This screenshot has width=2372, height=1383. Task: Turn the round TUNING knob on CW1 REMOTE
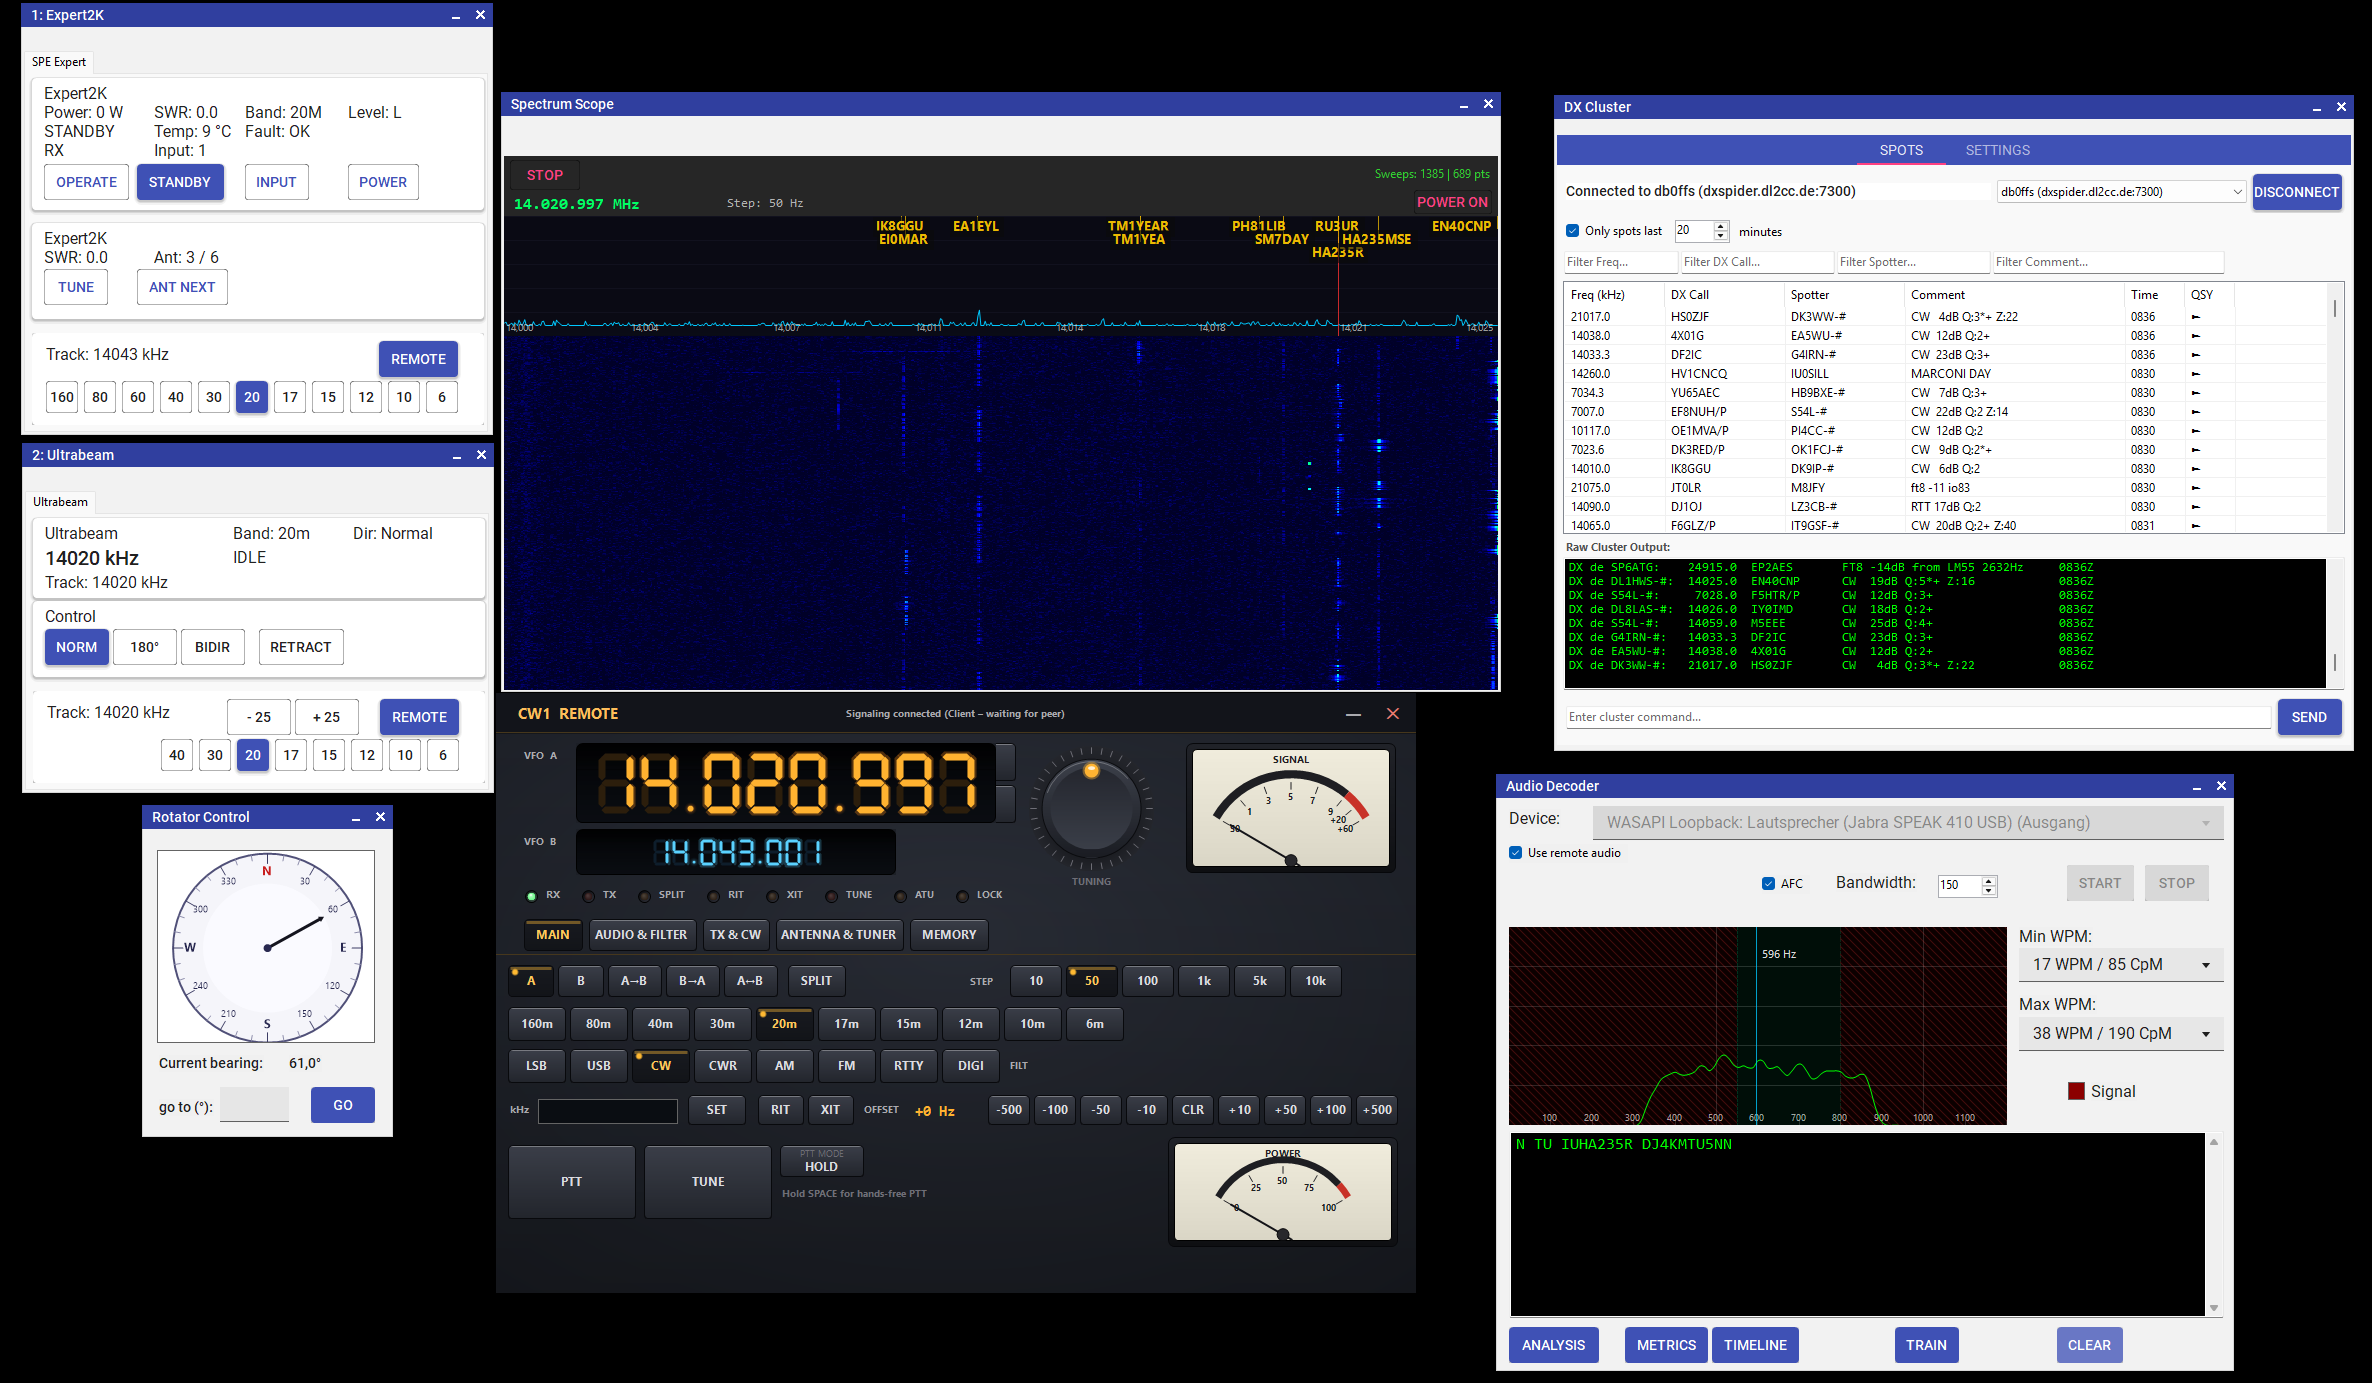coord(1091,809)
